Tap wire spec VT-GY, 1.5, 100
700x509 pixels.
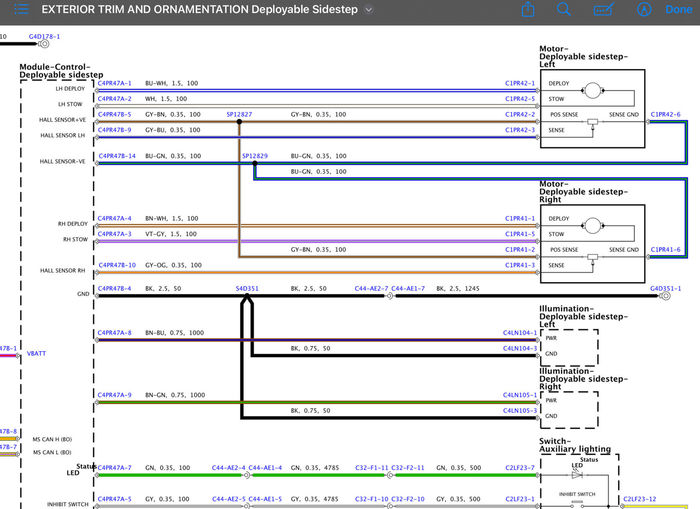click(171, 234)
